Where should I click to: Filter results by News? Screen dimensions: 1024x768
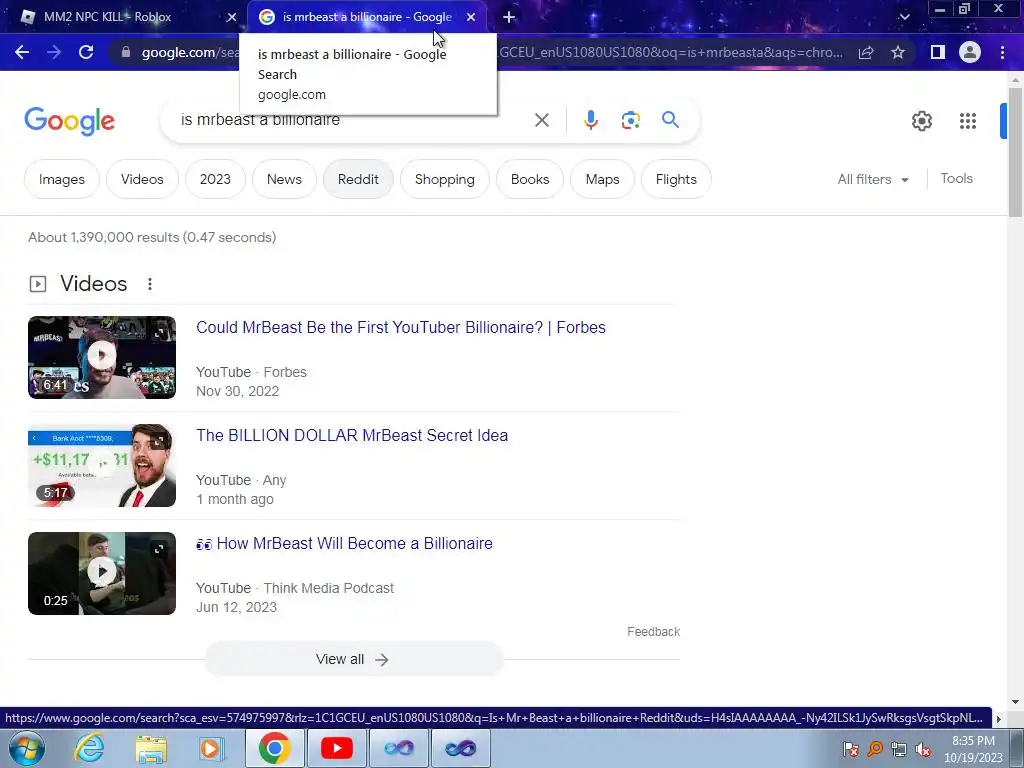[x=284, y=179]
